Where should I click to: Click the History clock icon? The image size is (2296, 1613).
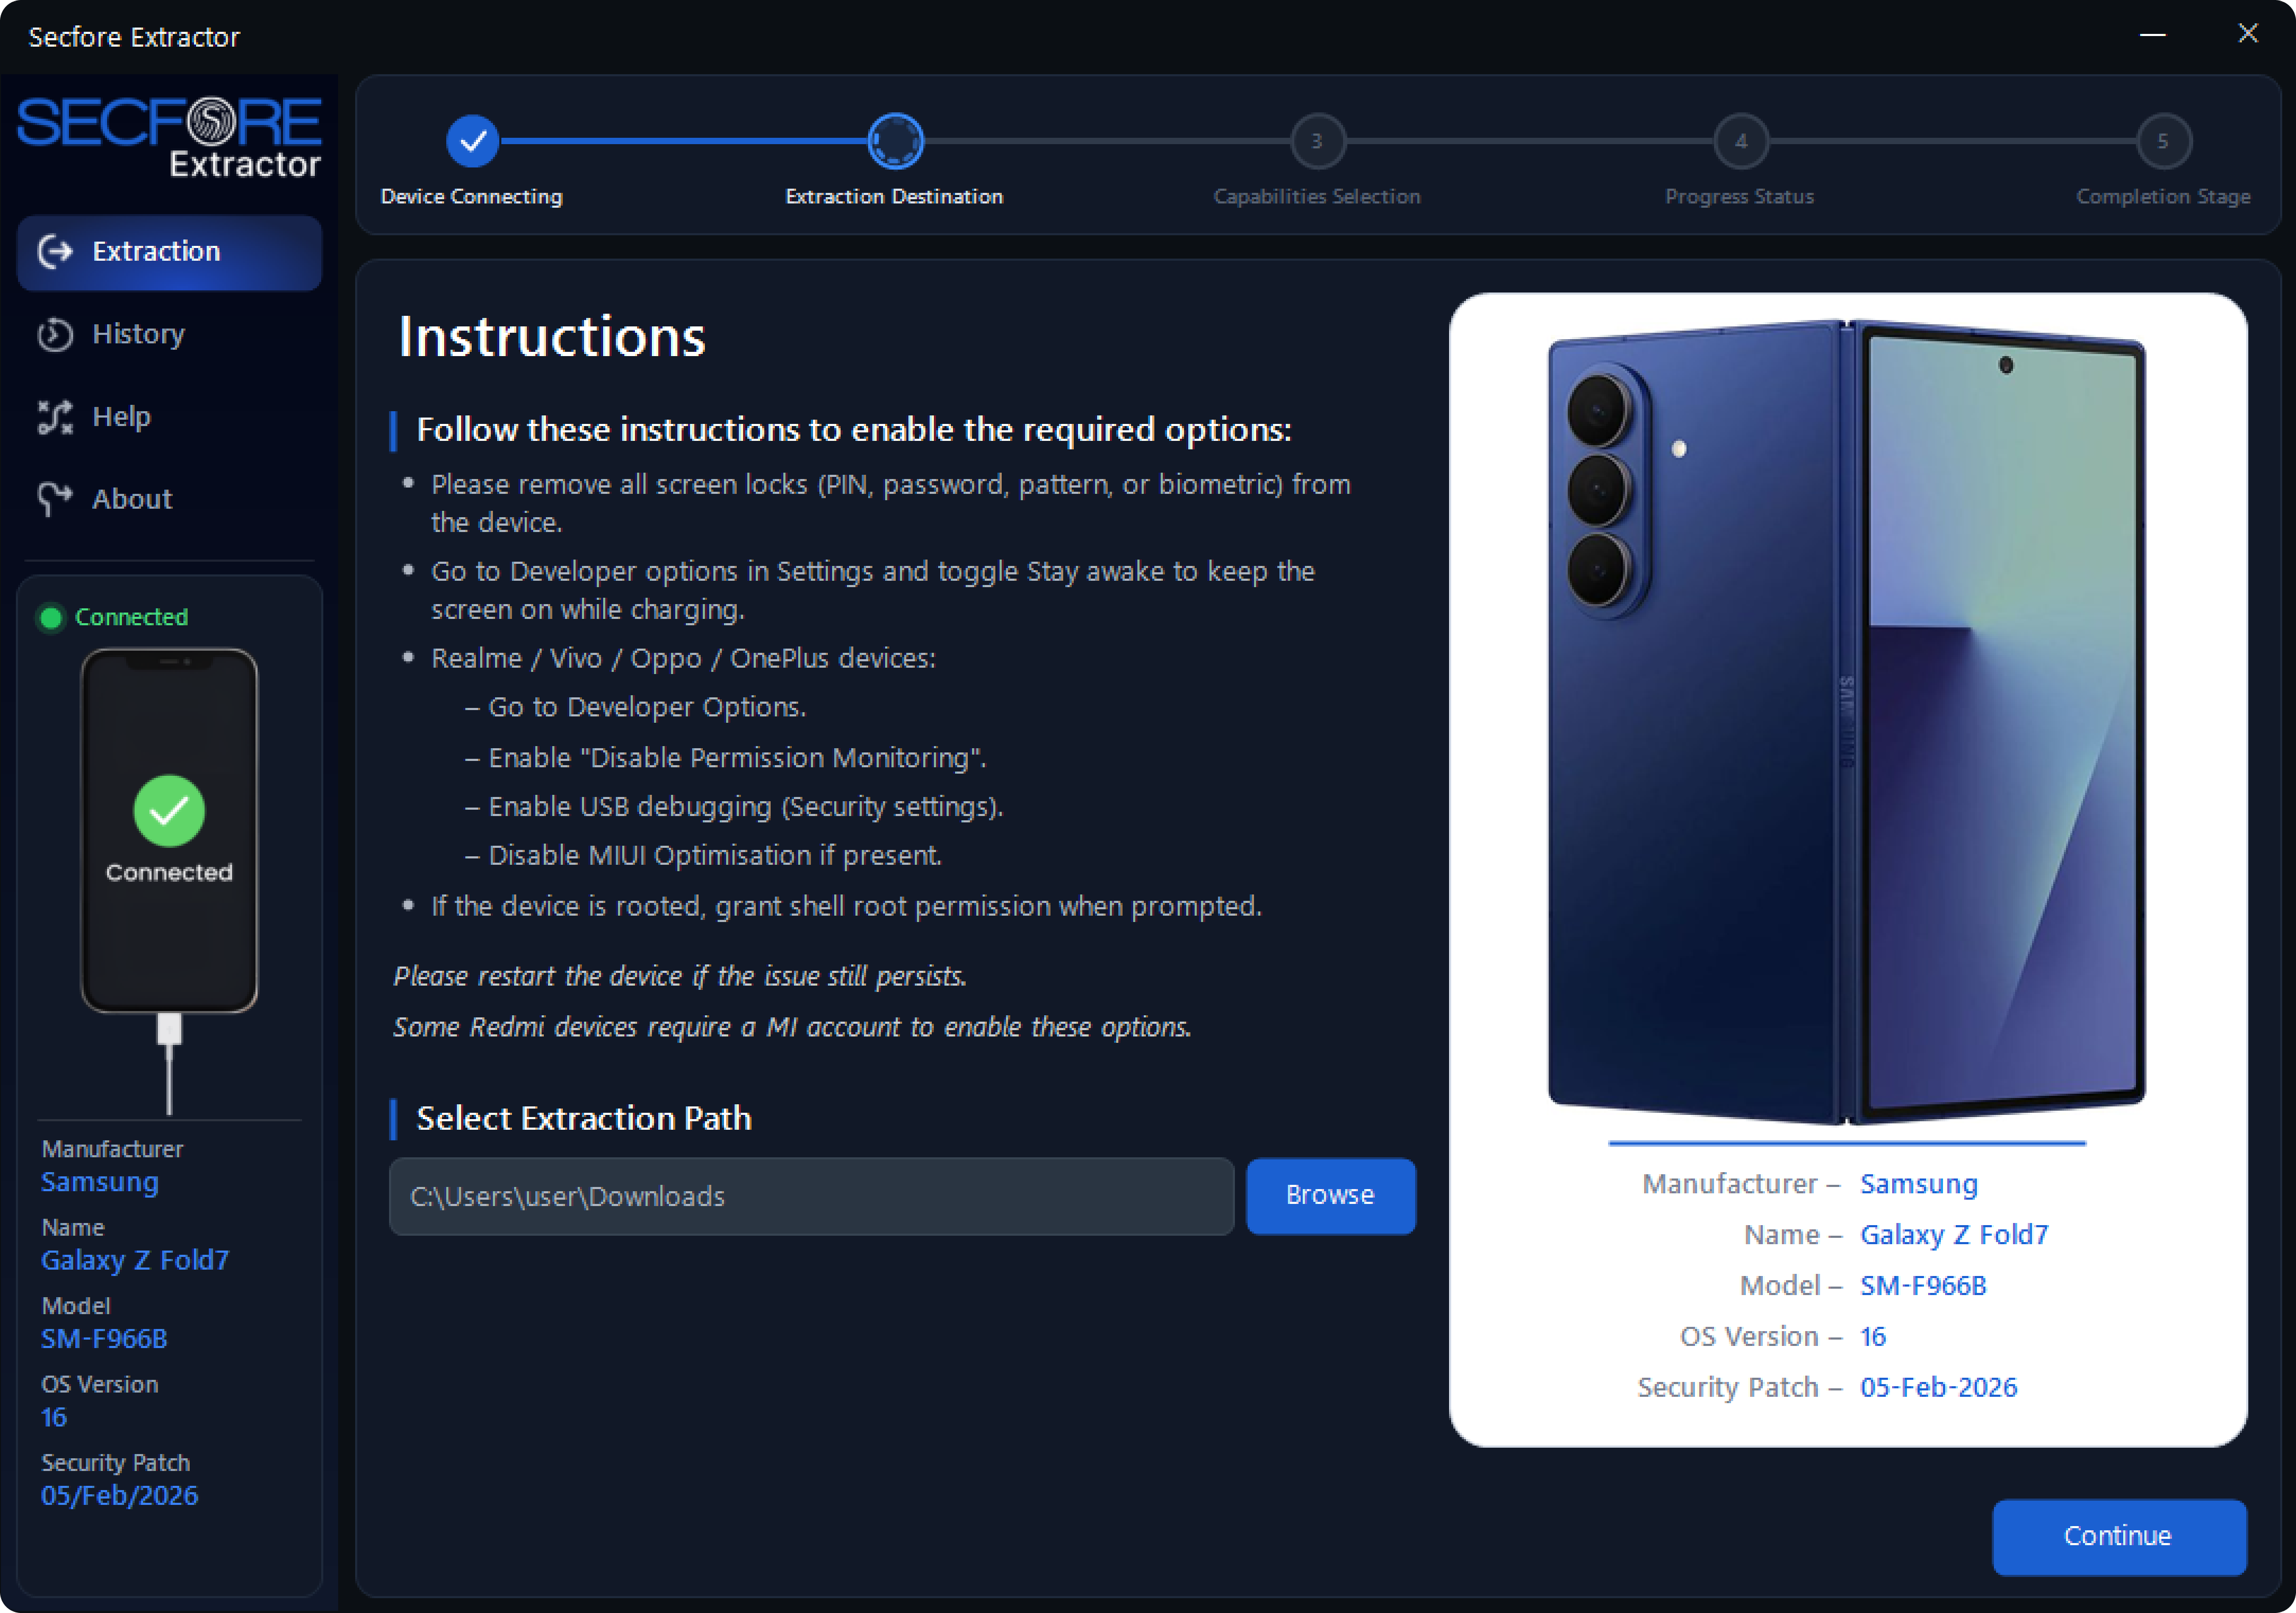coord(56,334)
